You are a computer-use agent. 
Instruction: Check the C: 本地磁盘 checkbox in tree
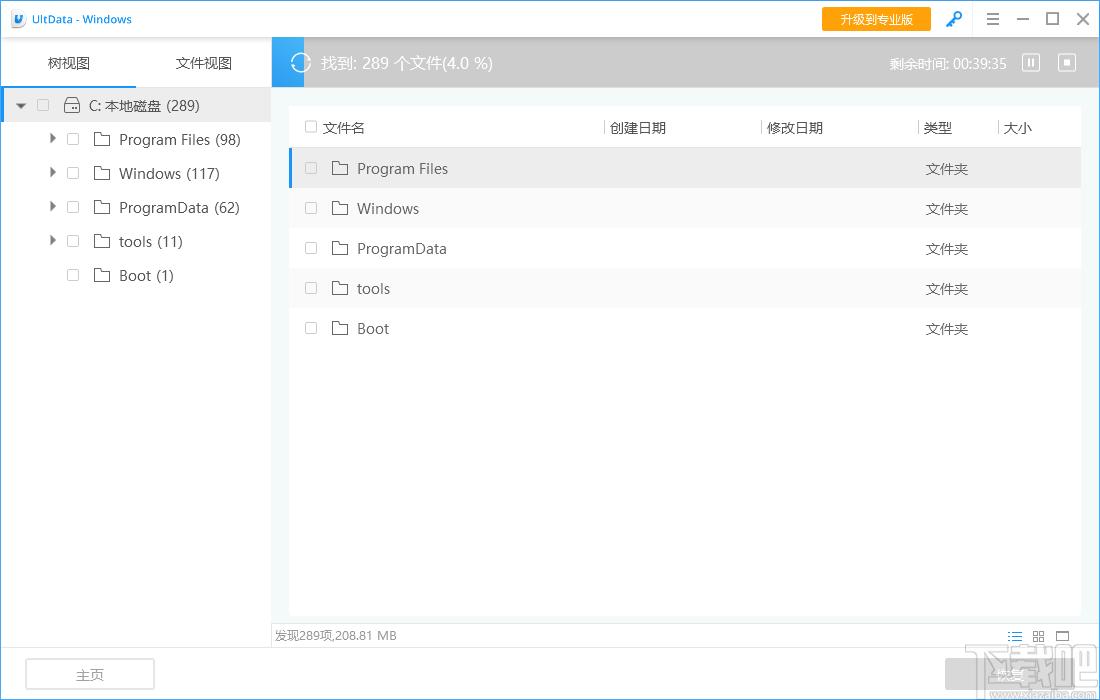pos(43,105)
